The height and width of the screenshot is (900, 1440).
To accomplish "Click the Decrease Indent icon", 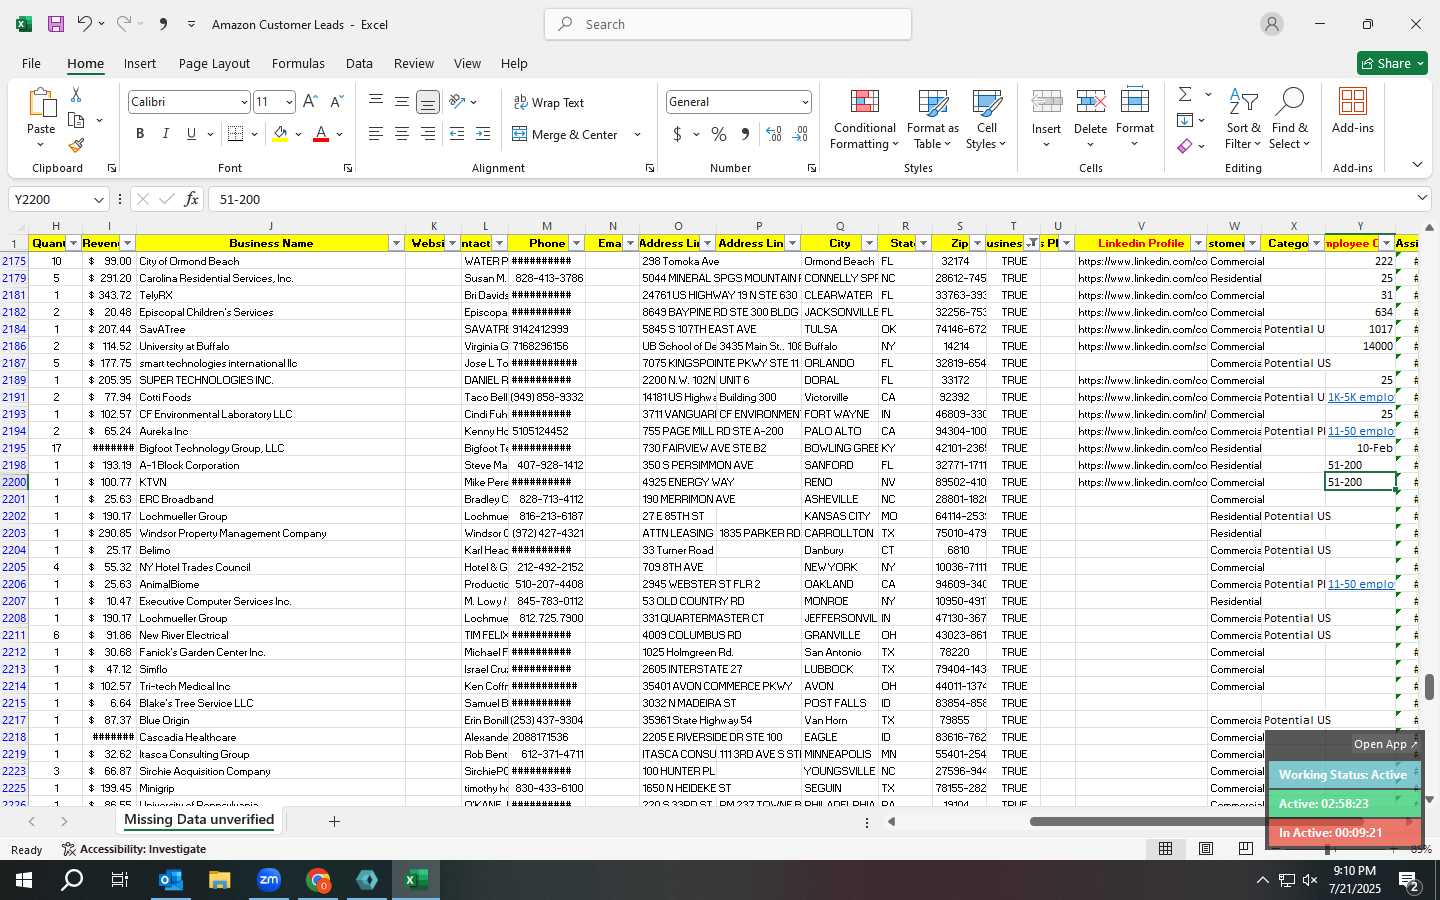I will pyautogui.click(x=457, y=134).
